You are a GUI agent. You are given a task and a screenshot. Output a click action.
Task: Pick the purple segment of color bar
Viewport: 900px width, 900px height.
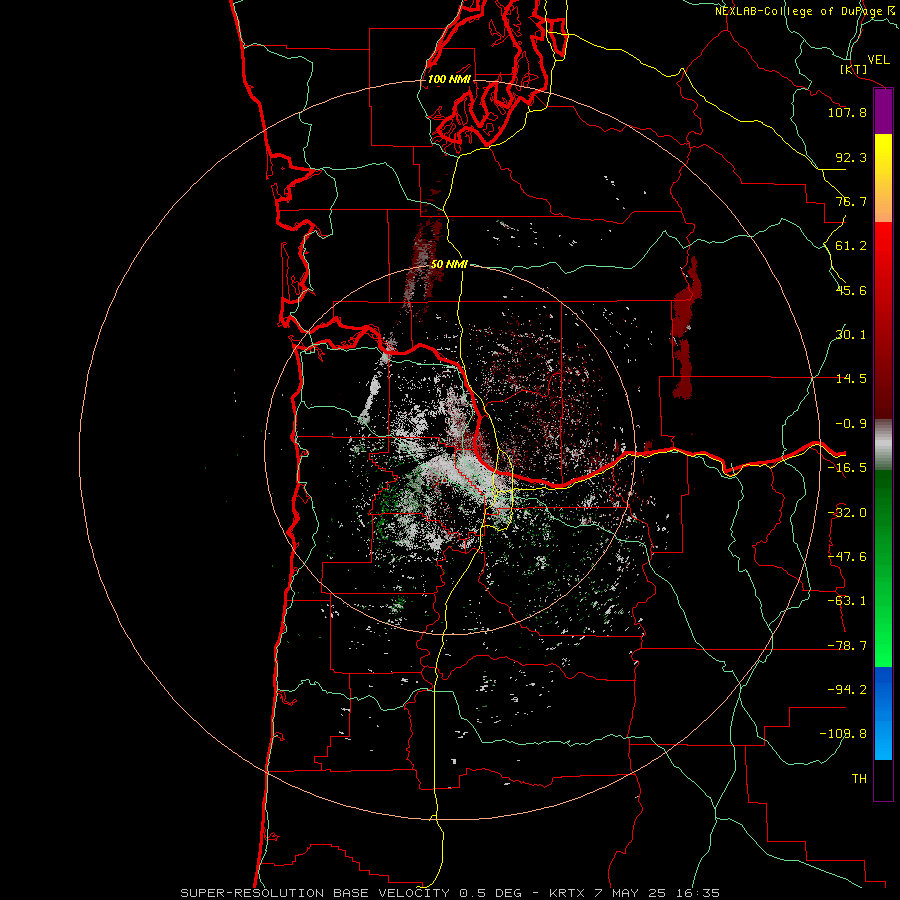(883, 112)
